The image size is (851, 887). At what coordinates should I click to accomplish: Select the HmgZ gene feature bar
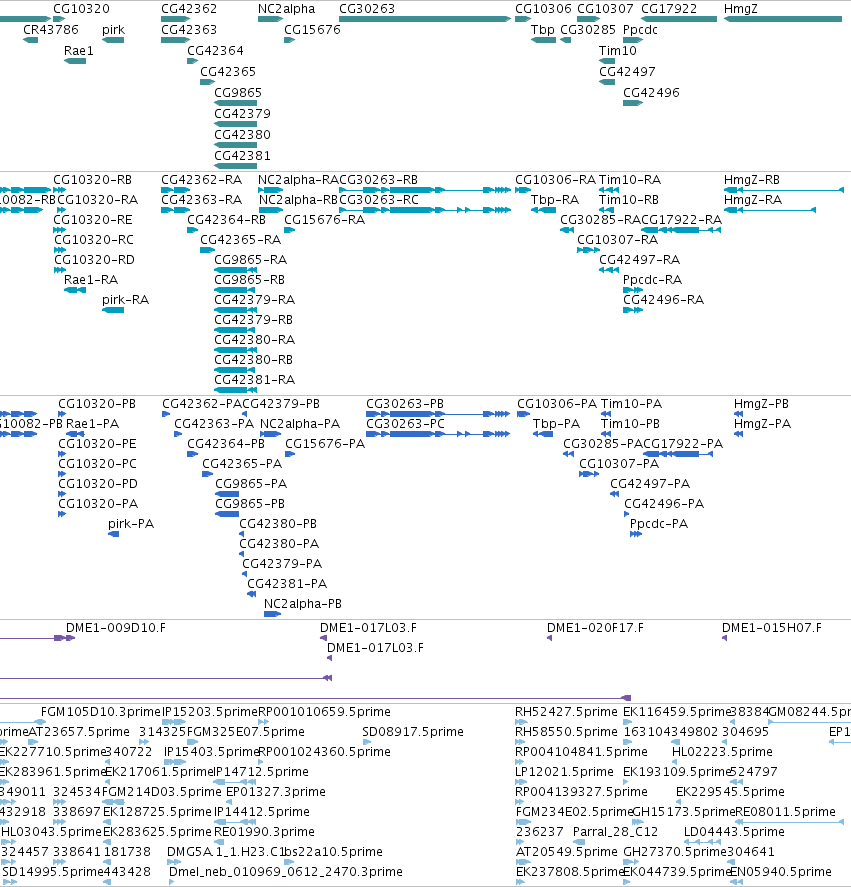[x=783, y=19]
